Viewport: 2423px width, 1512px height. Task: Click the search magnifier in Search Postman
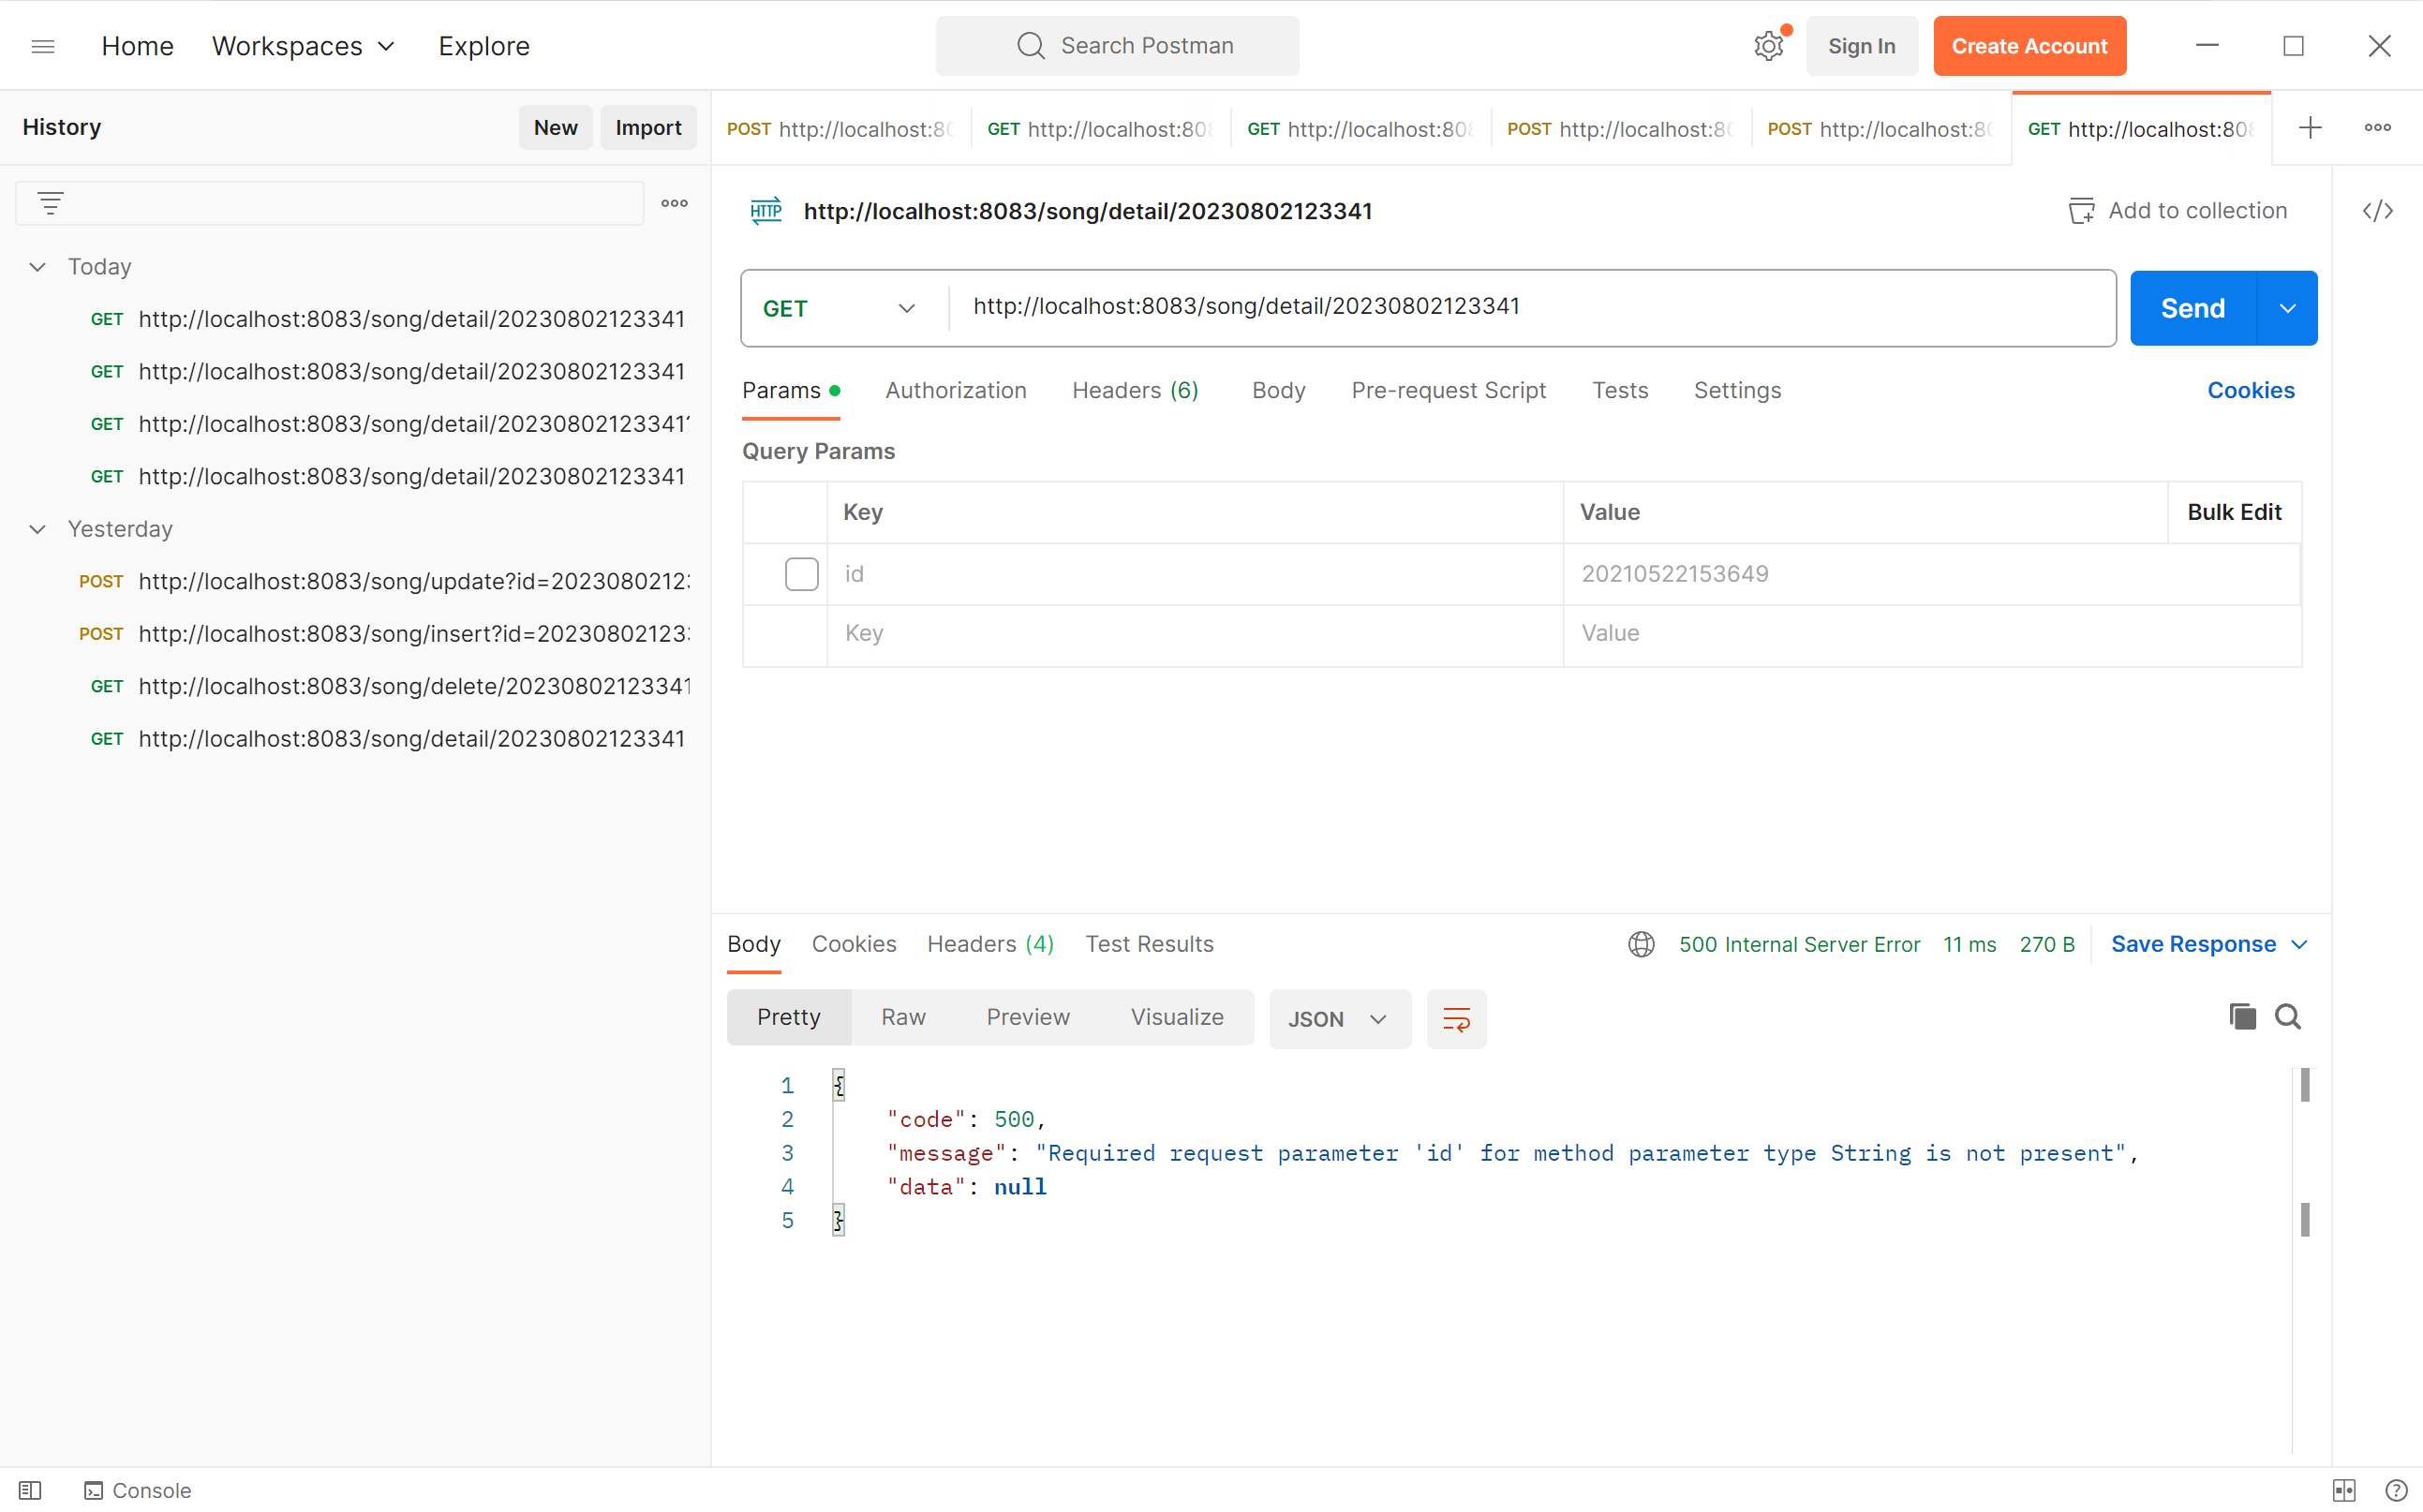pos(1030,46)
